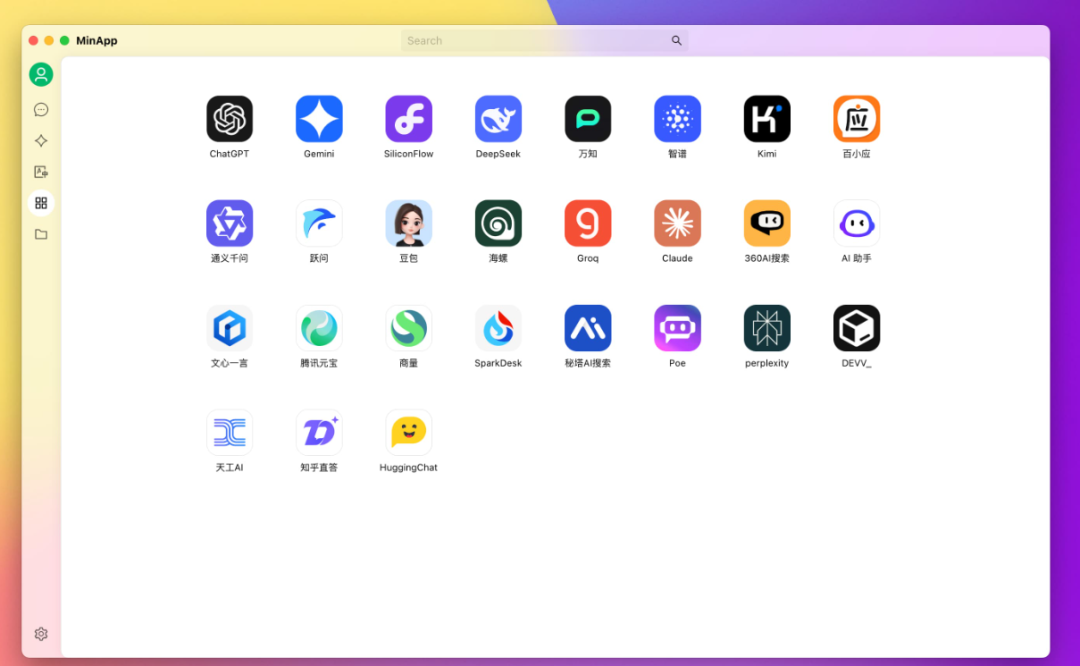Switch to the chat assistant sidebar tab
The image size is (1080, 666).
pos(41,110)
